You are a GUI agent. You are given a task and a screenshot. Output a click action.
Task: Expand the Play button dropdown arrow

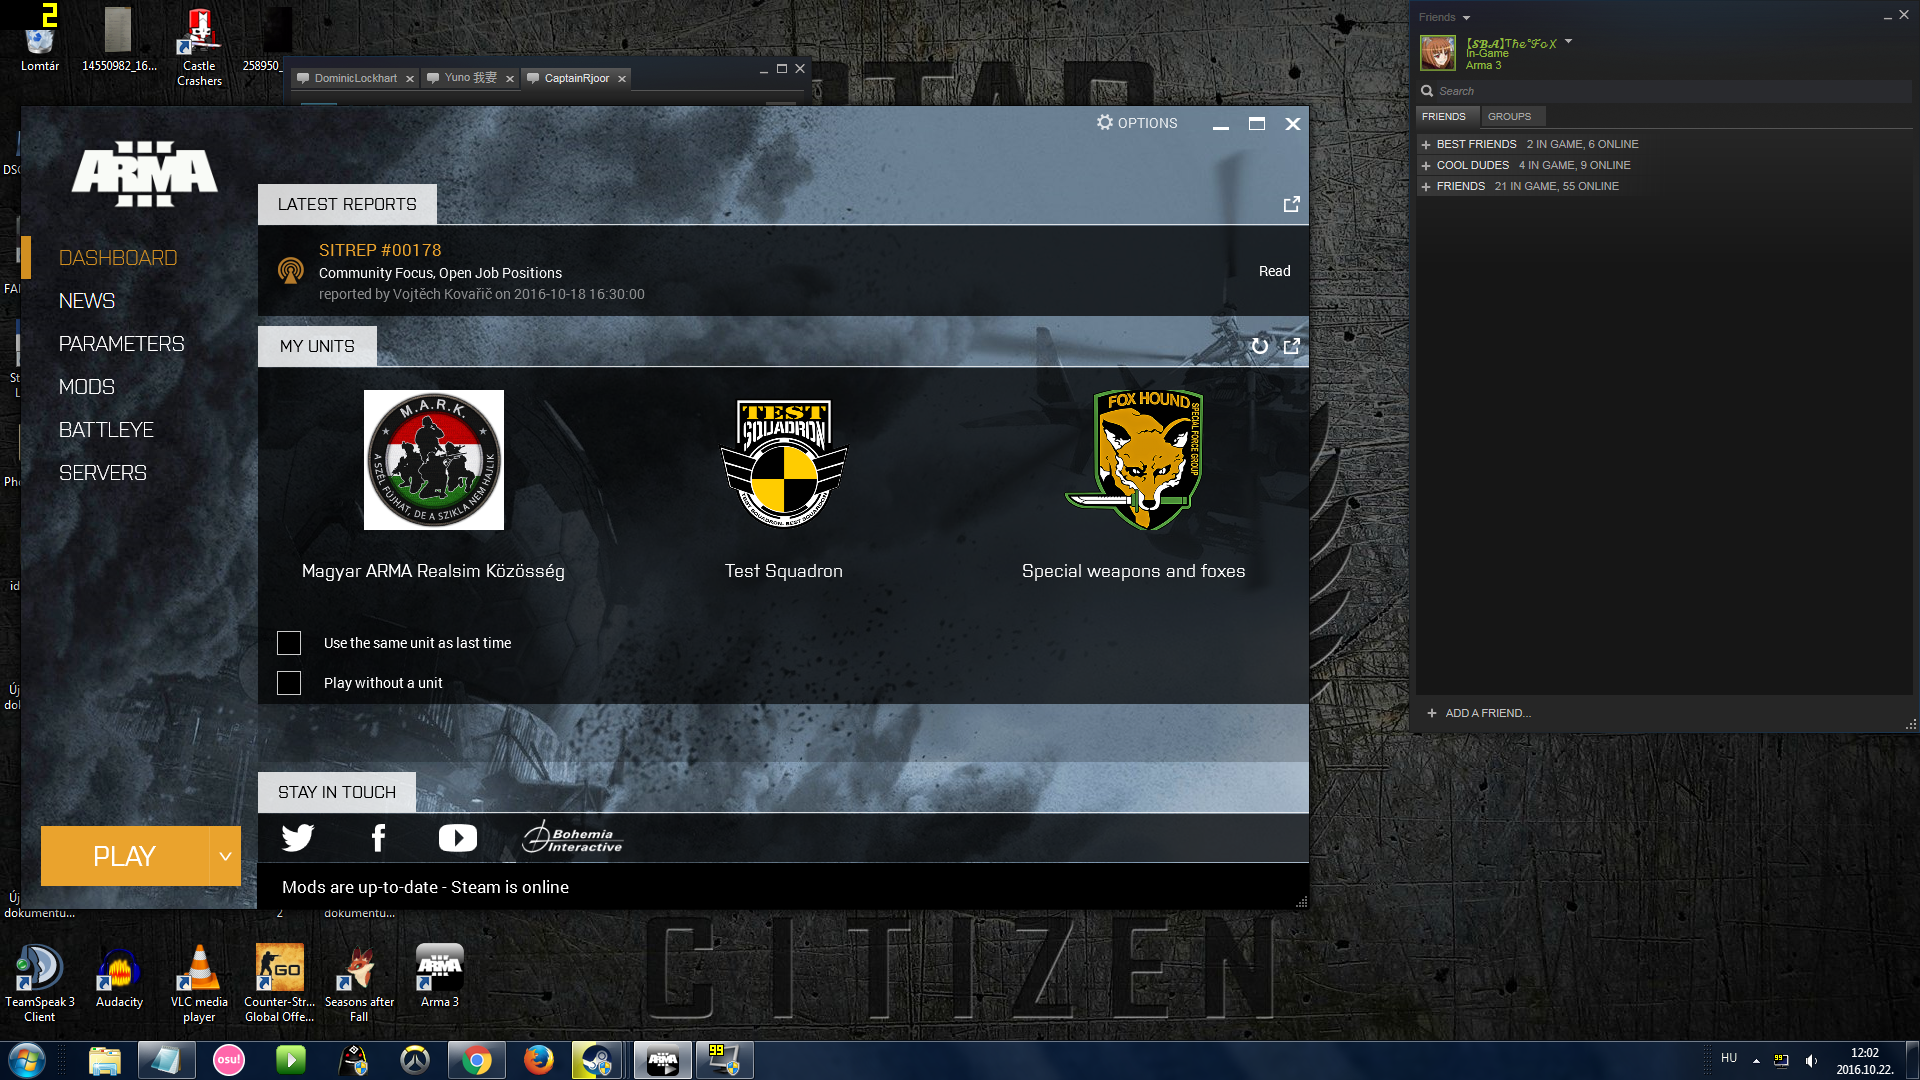pos(225,856)
